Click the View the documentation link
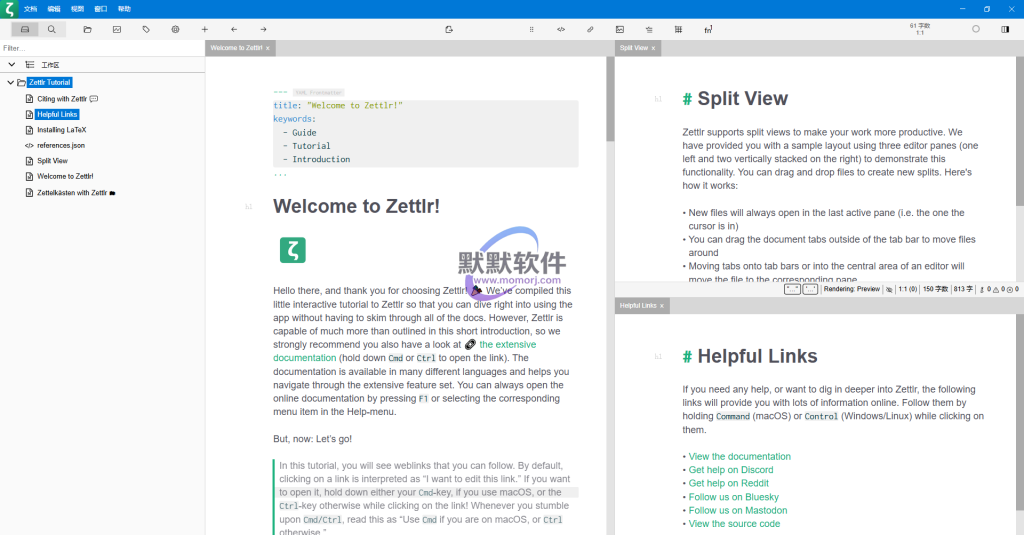The height and width of the screenshot is (535, 1024). pos(739,457)
